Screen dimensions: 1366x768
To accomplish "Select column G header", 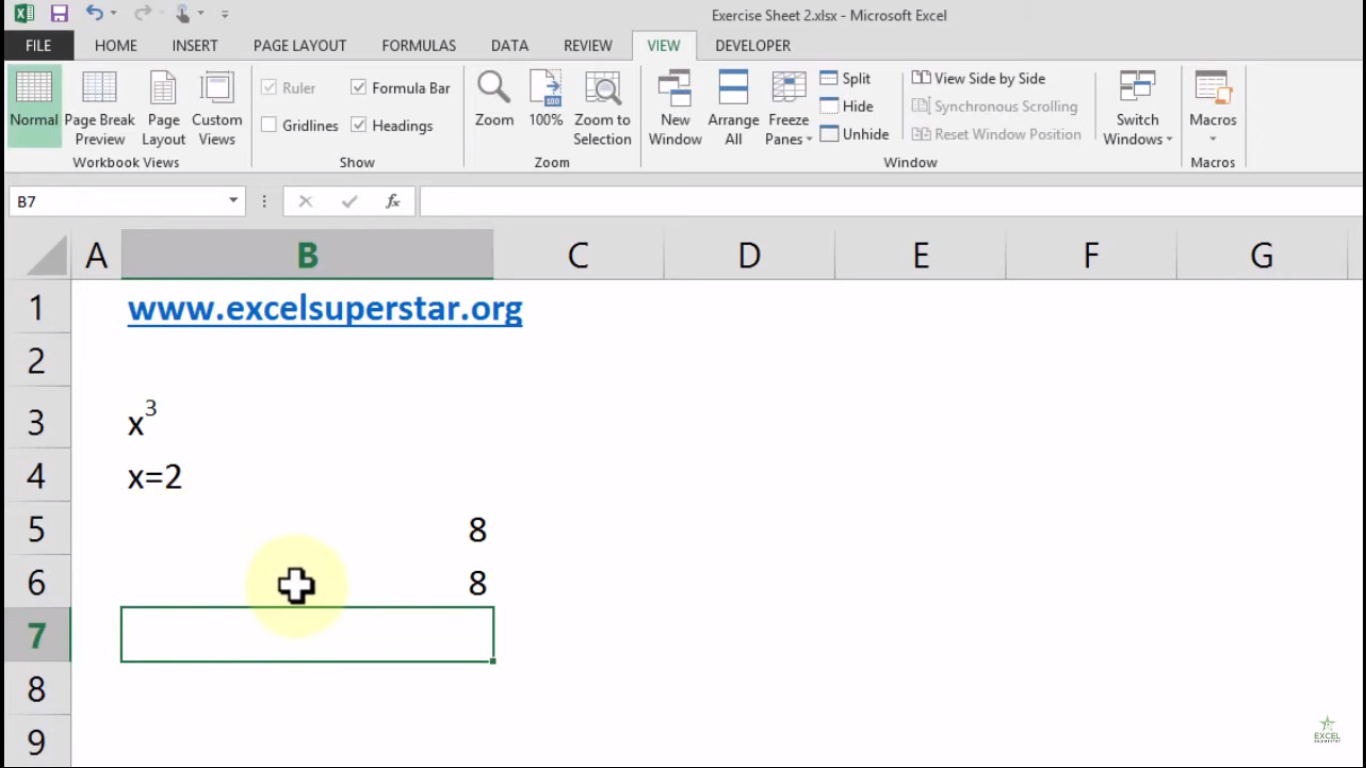I will [1262, 255].
